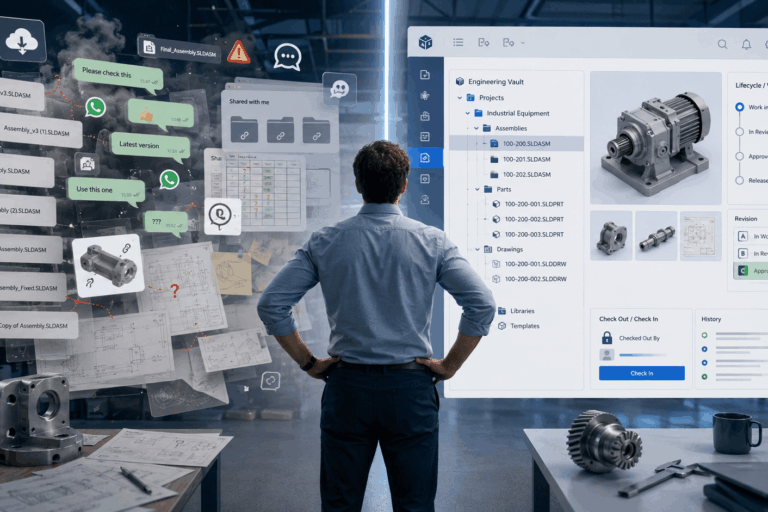Click the user avatar under Checked Out By
This screenshot has width=768, height=512.
point(606,355)
